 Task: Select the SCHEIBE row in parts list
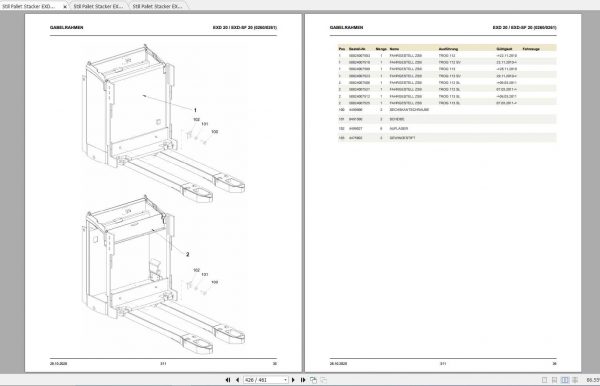[447, 119]
